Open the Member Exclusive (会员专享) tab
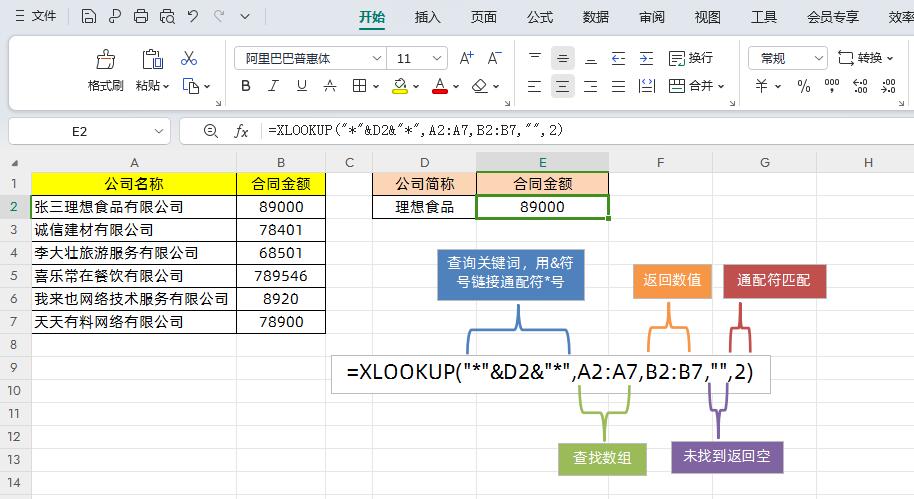This screenshot has width=914, height=499. tap(832, 17)
